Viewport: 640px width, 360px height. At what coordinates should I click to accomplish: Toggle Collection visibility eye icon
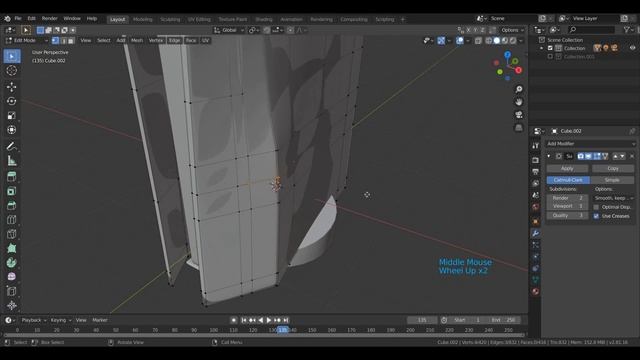click(632, 48)
